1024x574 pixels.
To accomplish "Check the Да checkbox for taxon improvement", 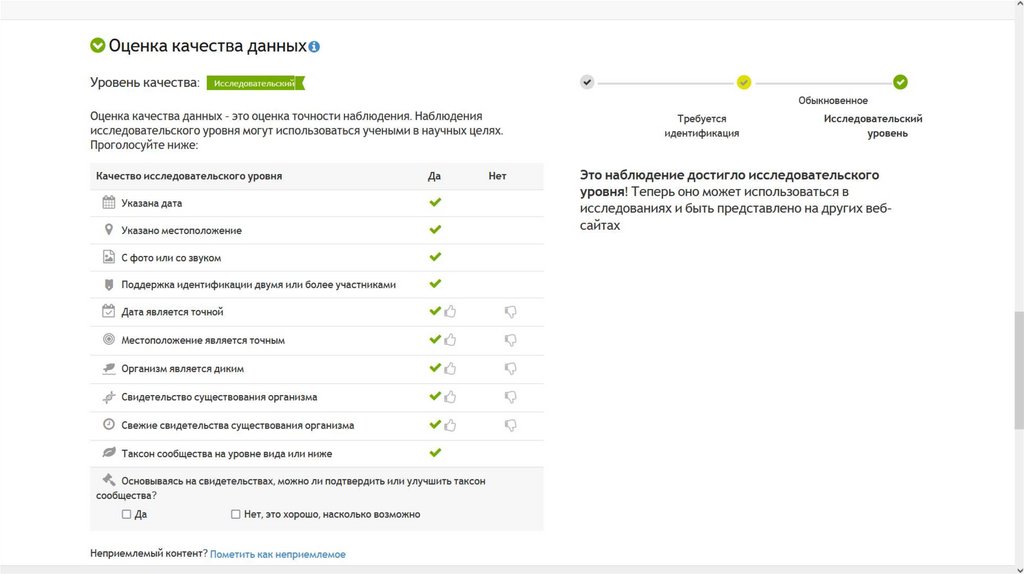I will (127, 515).
